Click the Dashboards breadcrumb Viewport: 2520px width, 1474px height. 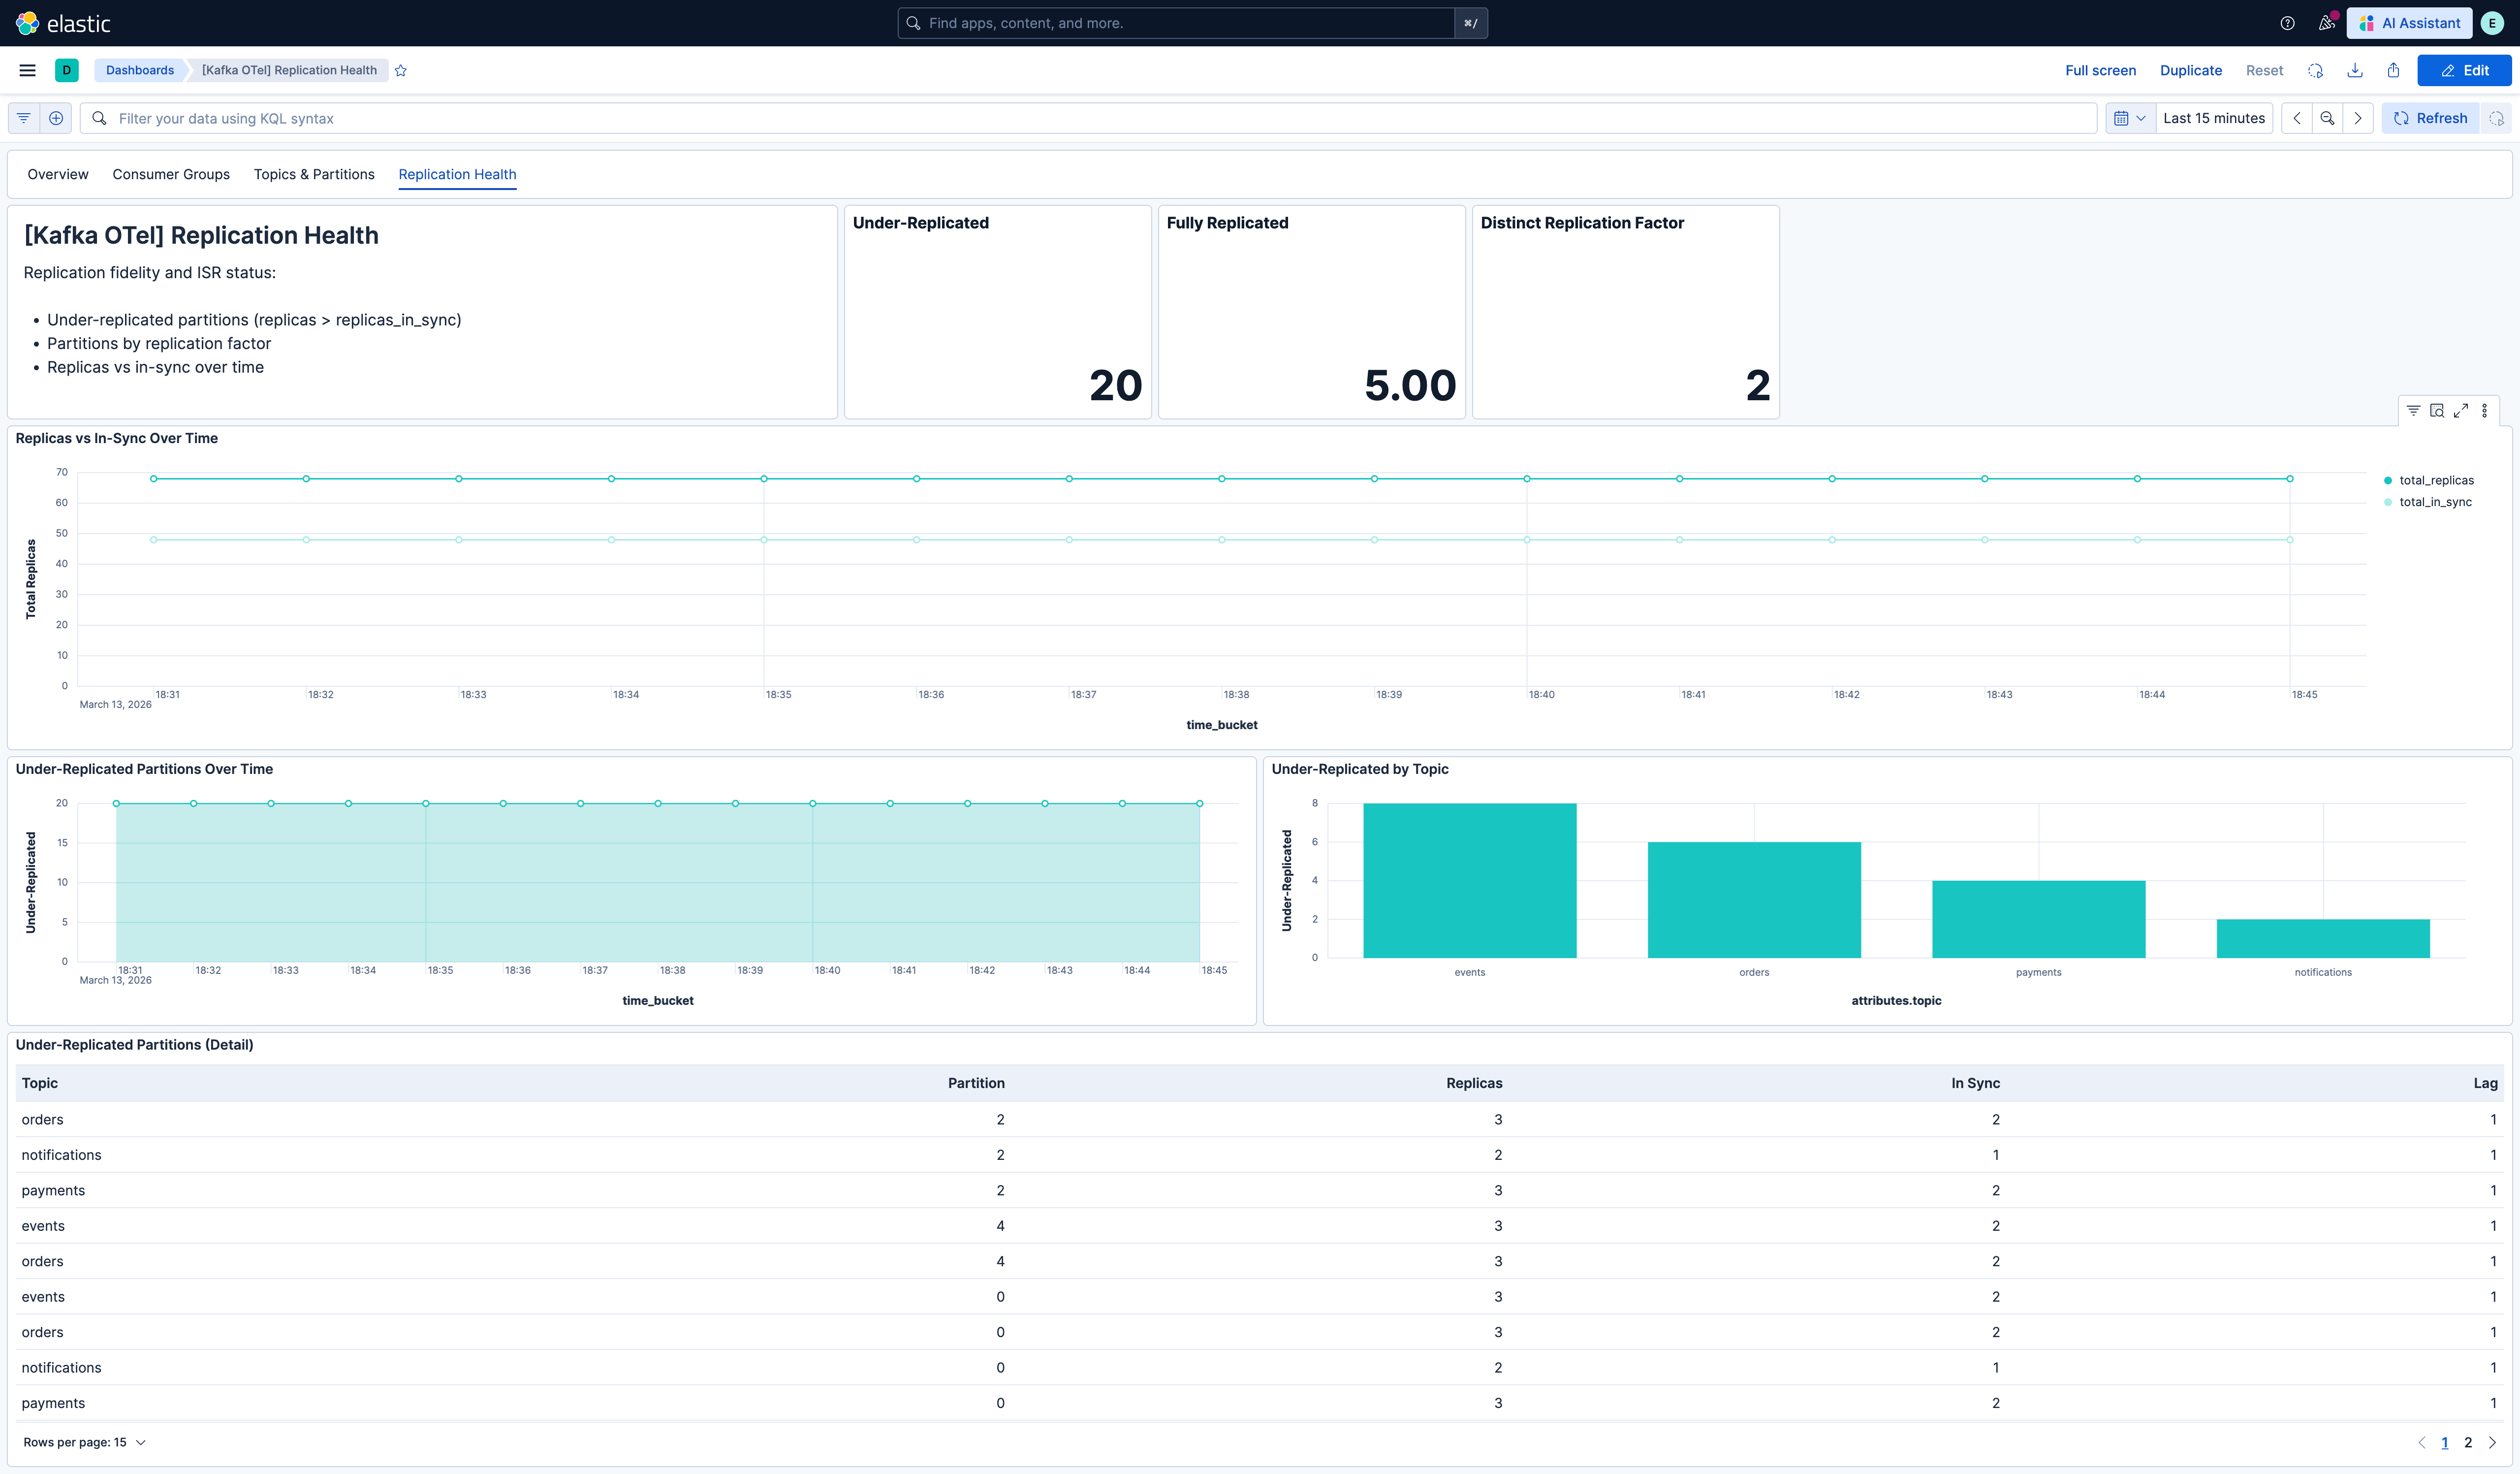[140, 70]
